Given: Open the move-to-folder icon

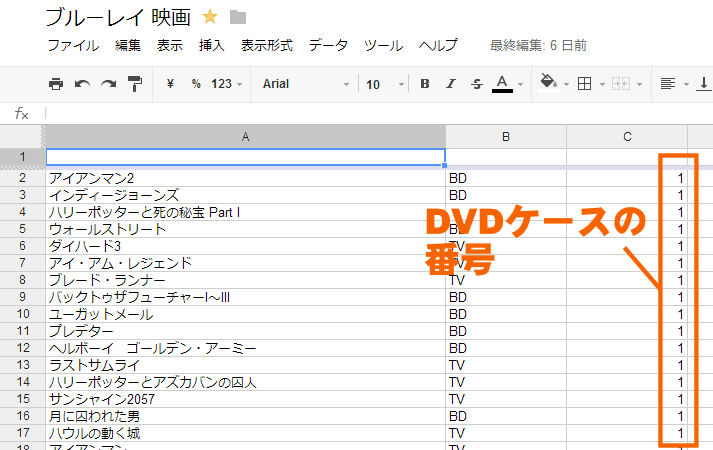Looking at the screenshot, I should pos(238,17).
